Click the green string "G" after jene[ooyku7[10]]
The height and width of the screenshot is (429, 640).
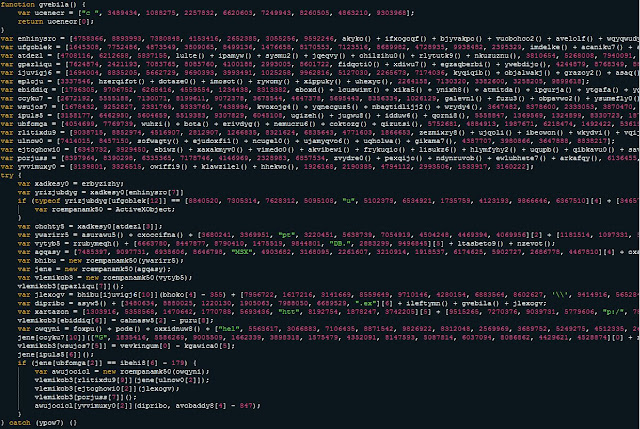tap(99, 338)
